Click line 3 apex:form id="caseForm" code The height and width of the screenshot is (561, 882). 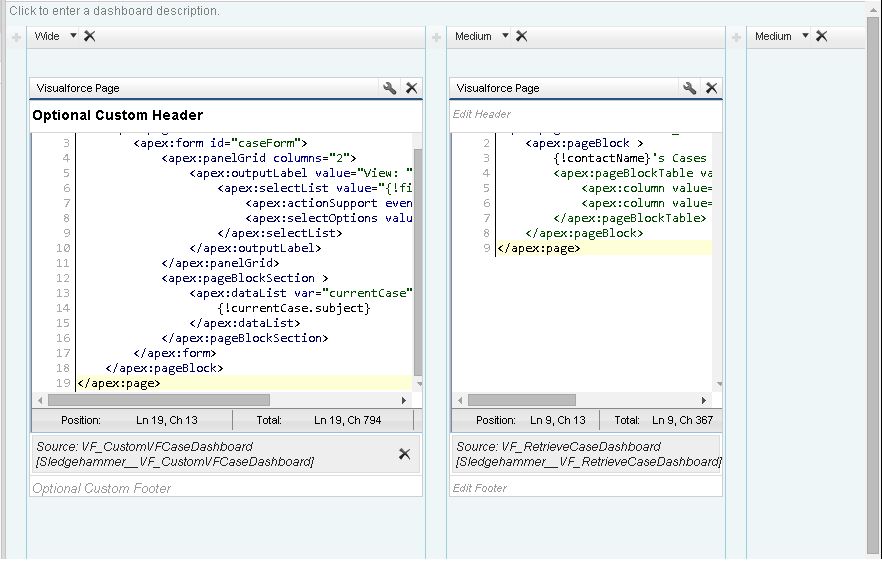click(x=220, y=143)
